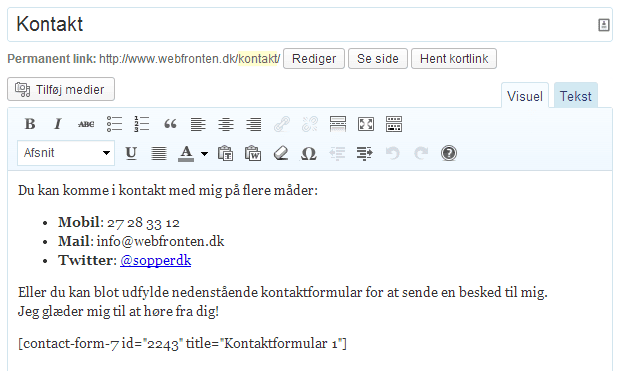Click the Mail info@webfronten.dk line
The height and width of the screenshot is (371, 626).
(141, 241)
